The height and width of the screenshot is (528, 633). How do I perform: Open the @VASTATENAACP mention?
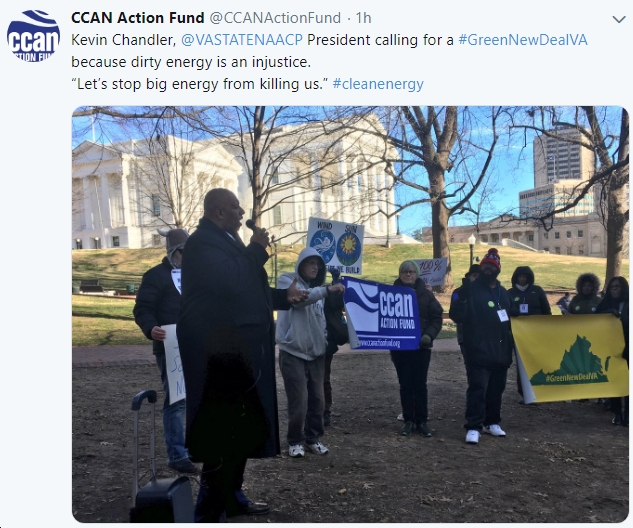click(x=242, y=40)
